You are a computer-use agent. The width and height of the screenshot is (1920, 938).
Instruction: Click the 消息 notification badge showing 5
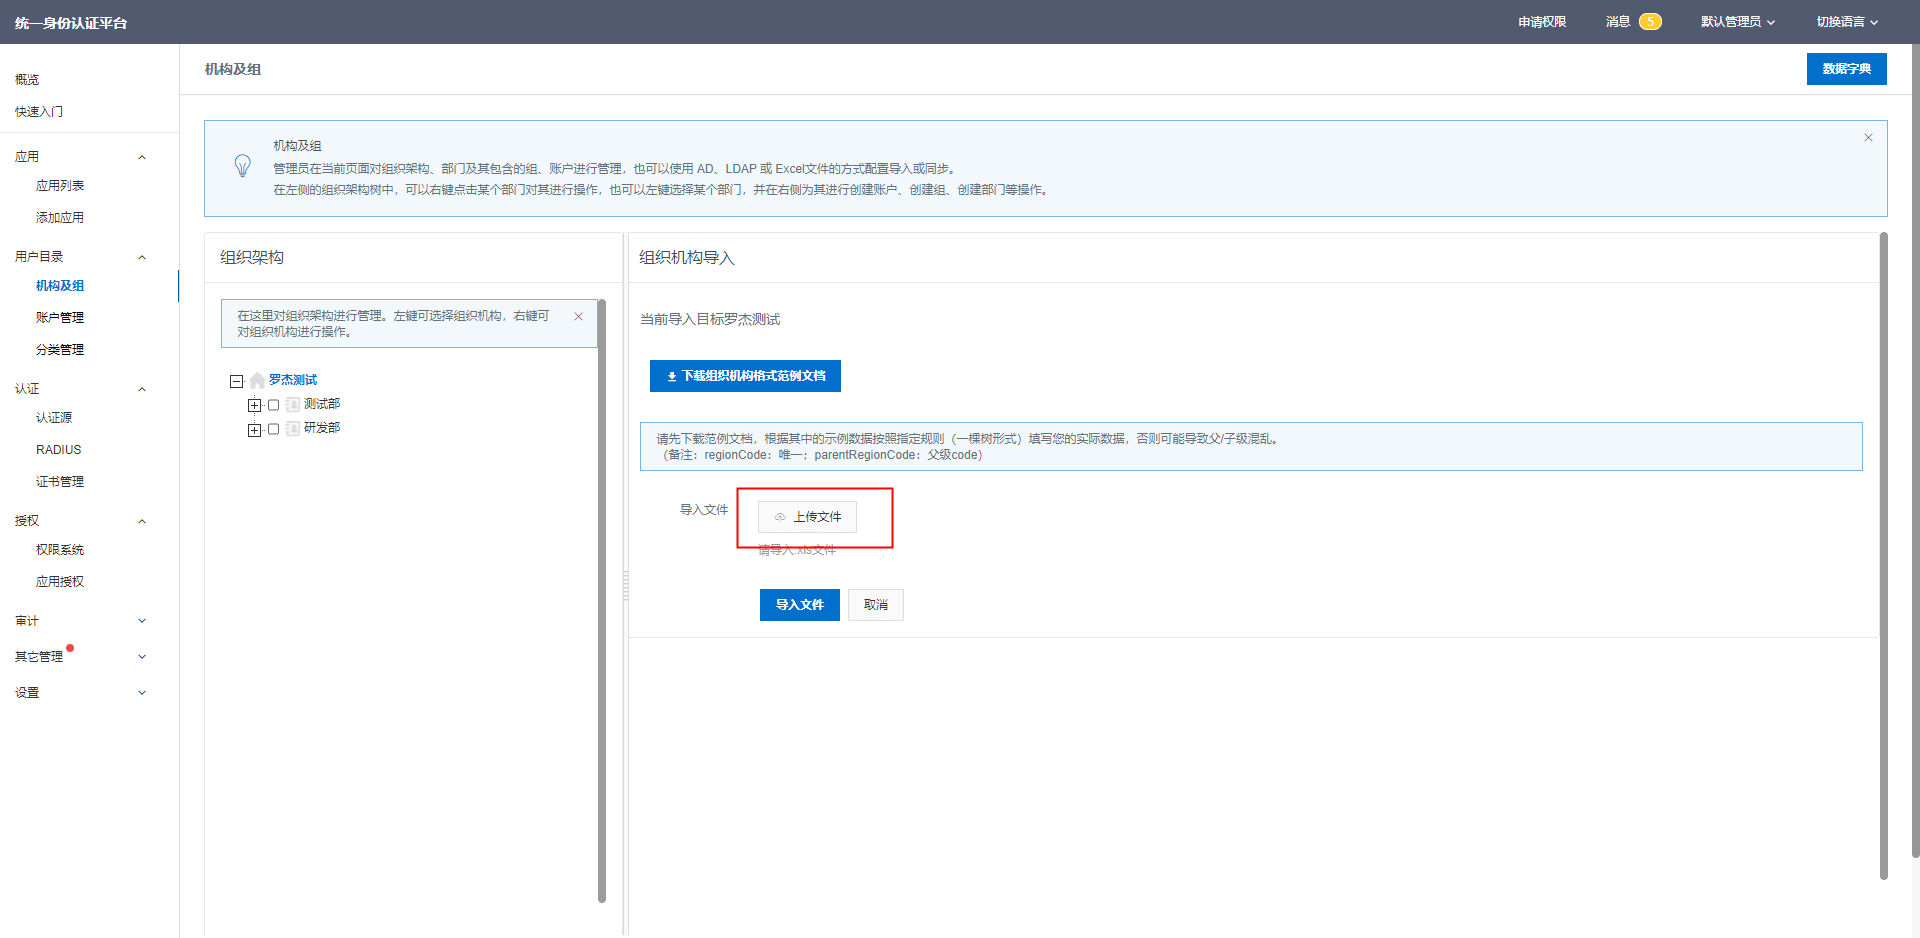1649,22
